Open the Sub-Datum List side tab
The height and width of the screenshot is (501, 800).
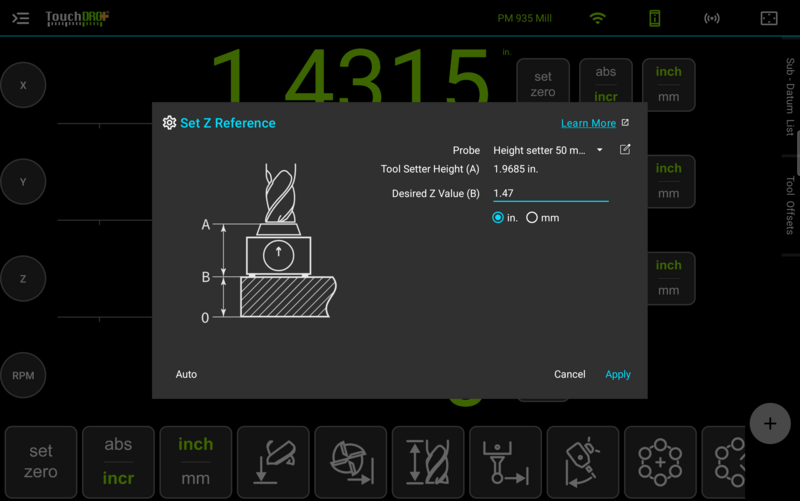(790, 97)
